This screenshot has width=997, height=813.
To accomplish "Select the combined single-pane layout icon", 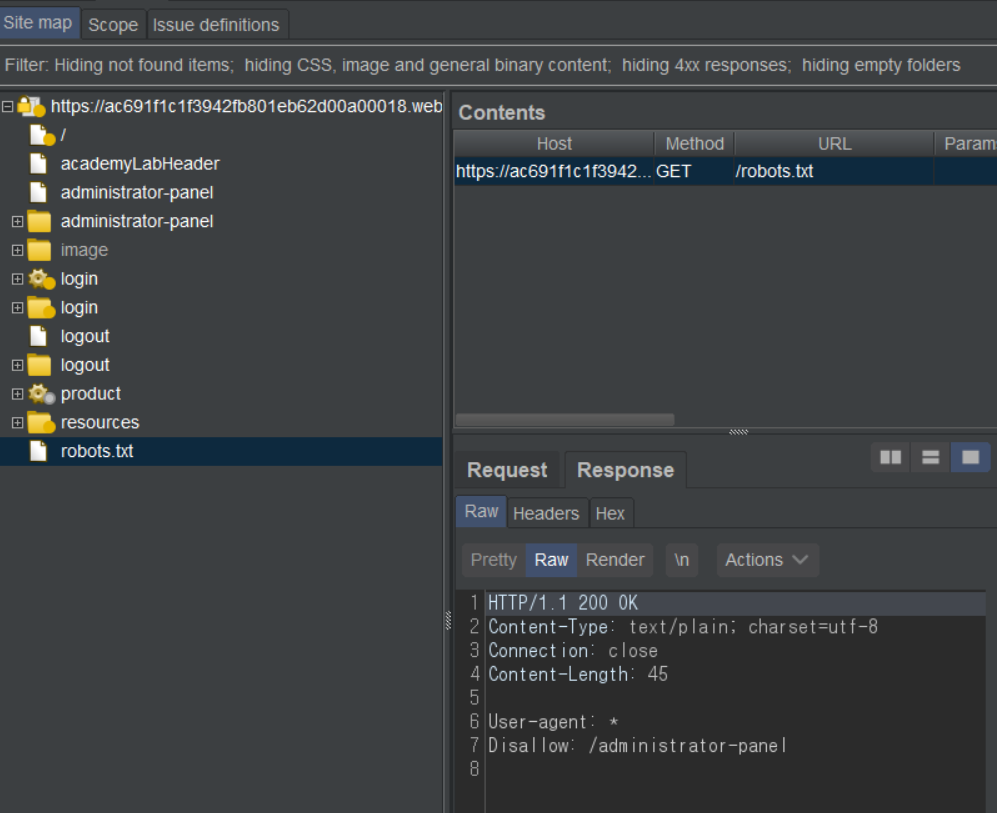I will [x=970, y=457].
